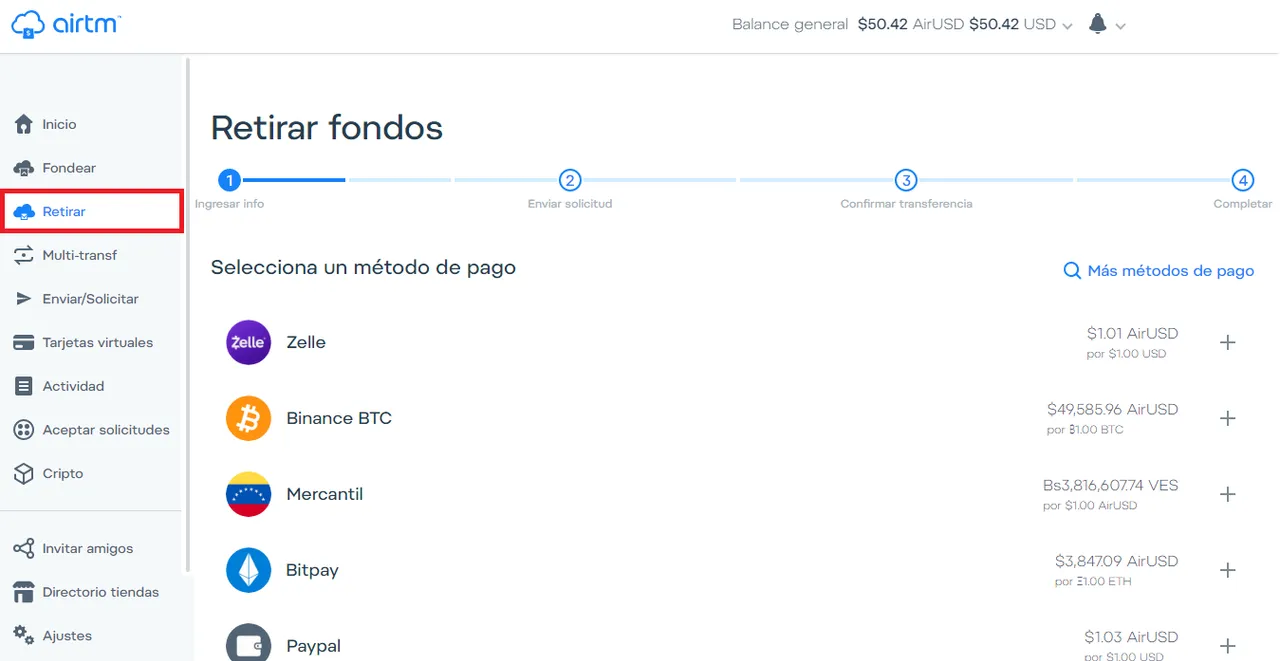Click the Cripto cube icon
Image resolution: width=1280 pixels, height=661 pixels.
pos(24,473)
